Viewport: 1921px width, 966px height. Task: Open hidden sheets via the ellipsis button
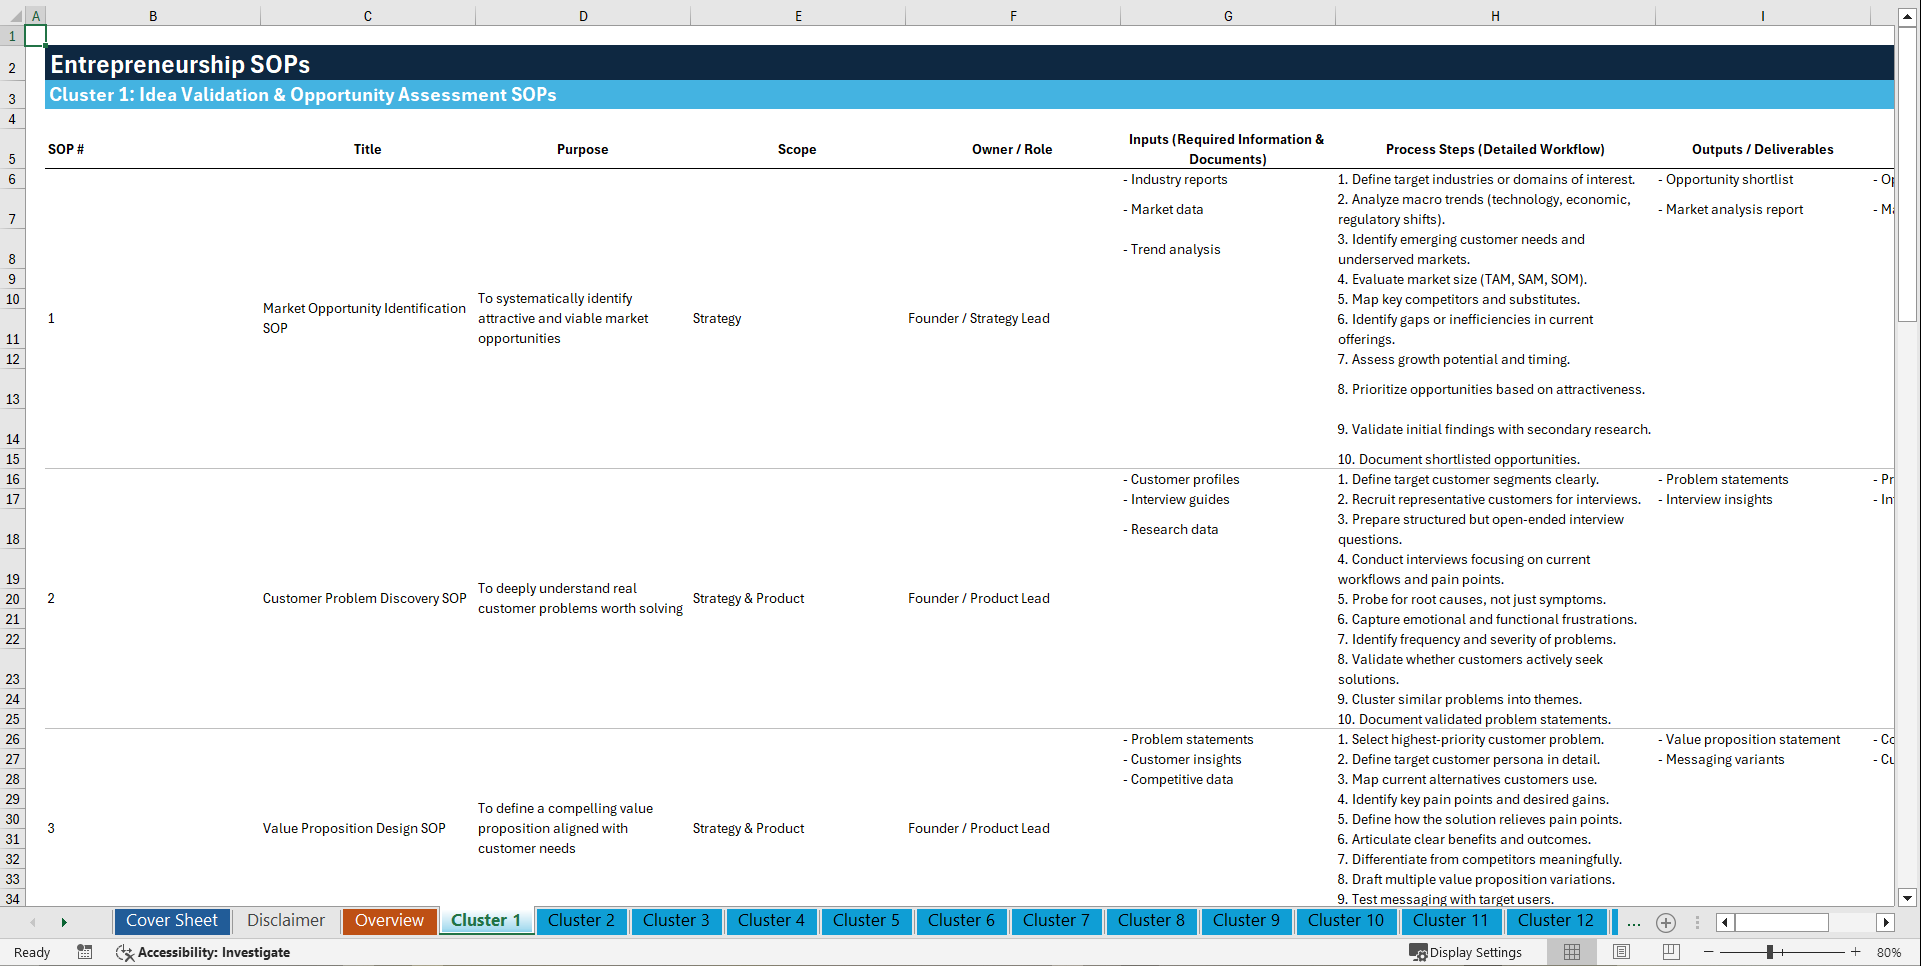pos(1633,922)
